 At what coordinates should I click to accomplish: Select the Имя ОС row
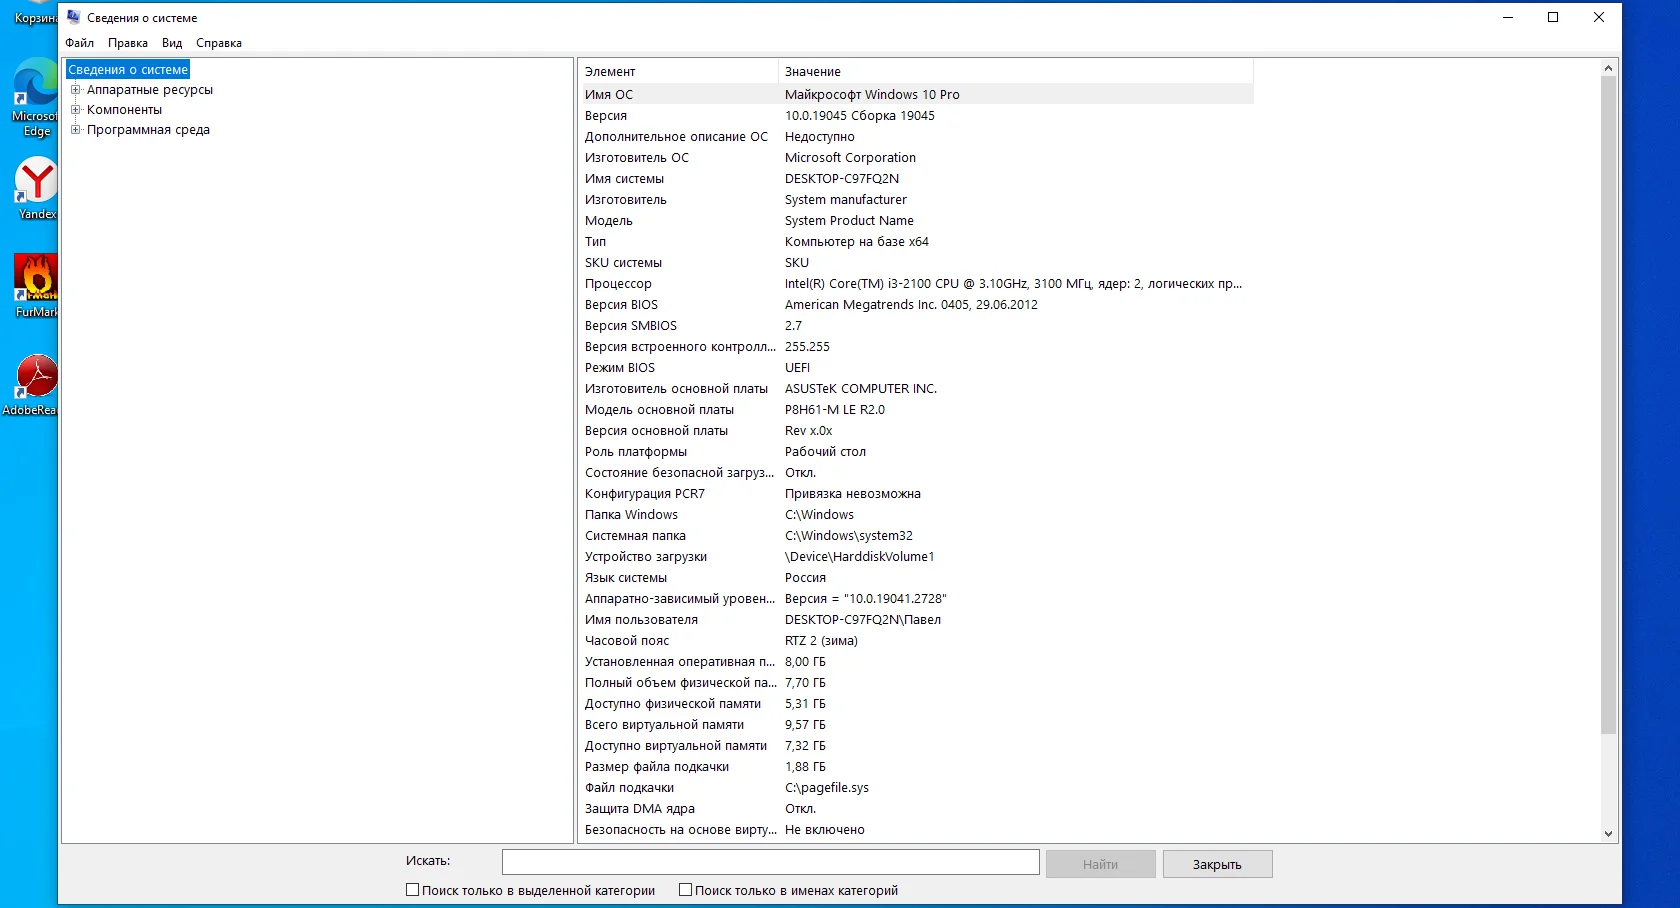[916, 95]
